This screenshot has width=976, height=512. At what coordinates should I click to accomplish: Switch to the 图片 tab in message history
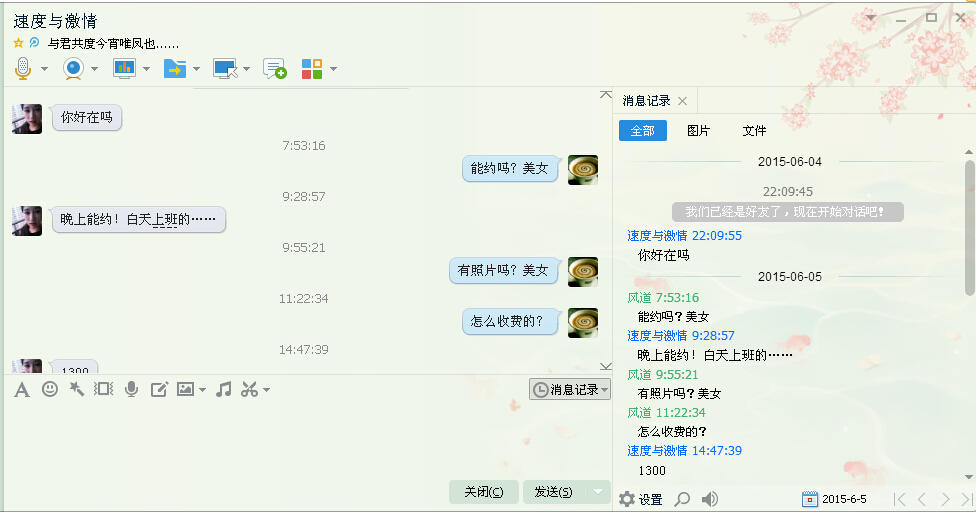tap(698, 131)
